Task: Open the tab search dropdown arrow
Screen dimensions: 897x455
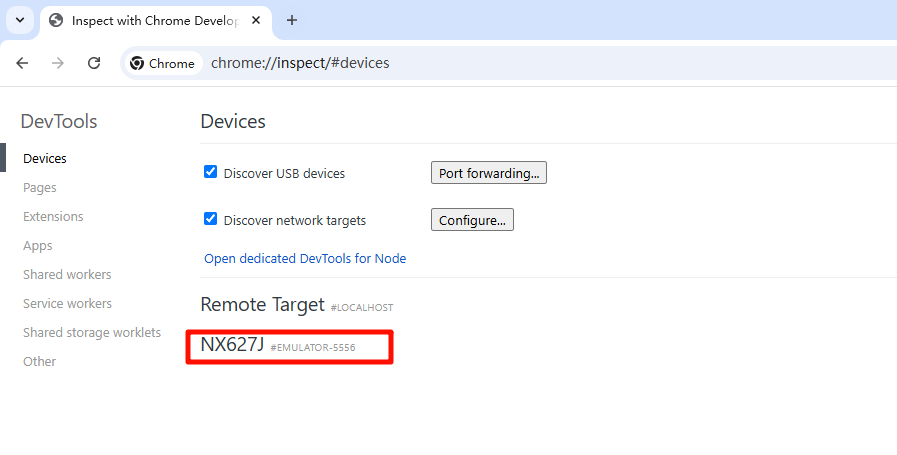Action: [x=19, y=20]
